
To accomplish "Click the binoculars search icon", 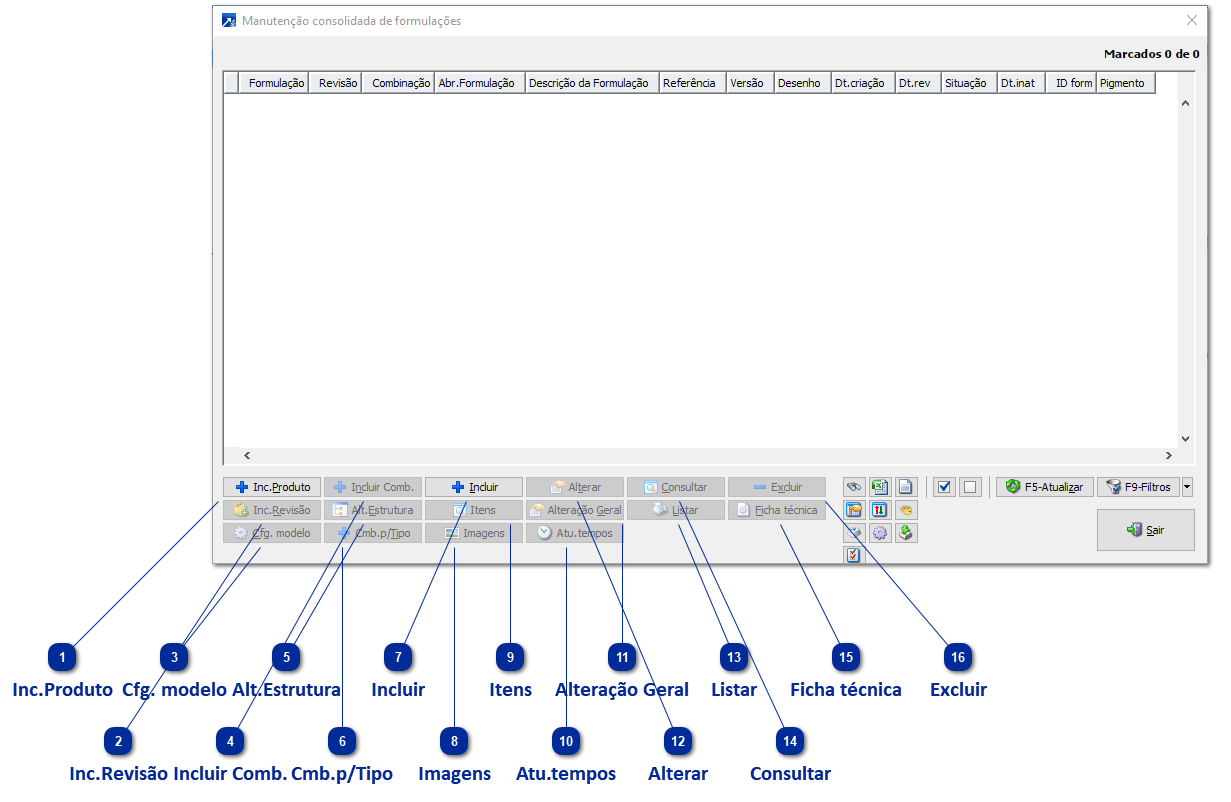I will coord(854,487).
